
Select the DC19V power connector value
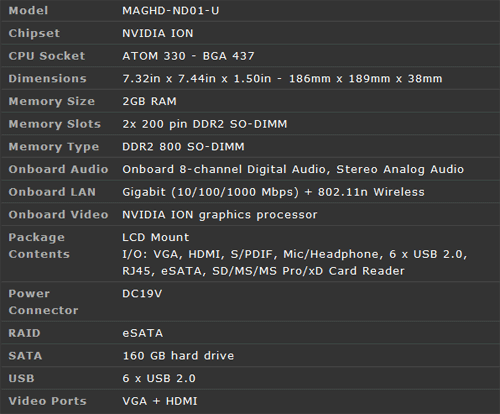pos(142,294)
